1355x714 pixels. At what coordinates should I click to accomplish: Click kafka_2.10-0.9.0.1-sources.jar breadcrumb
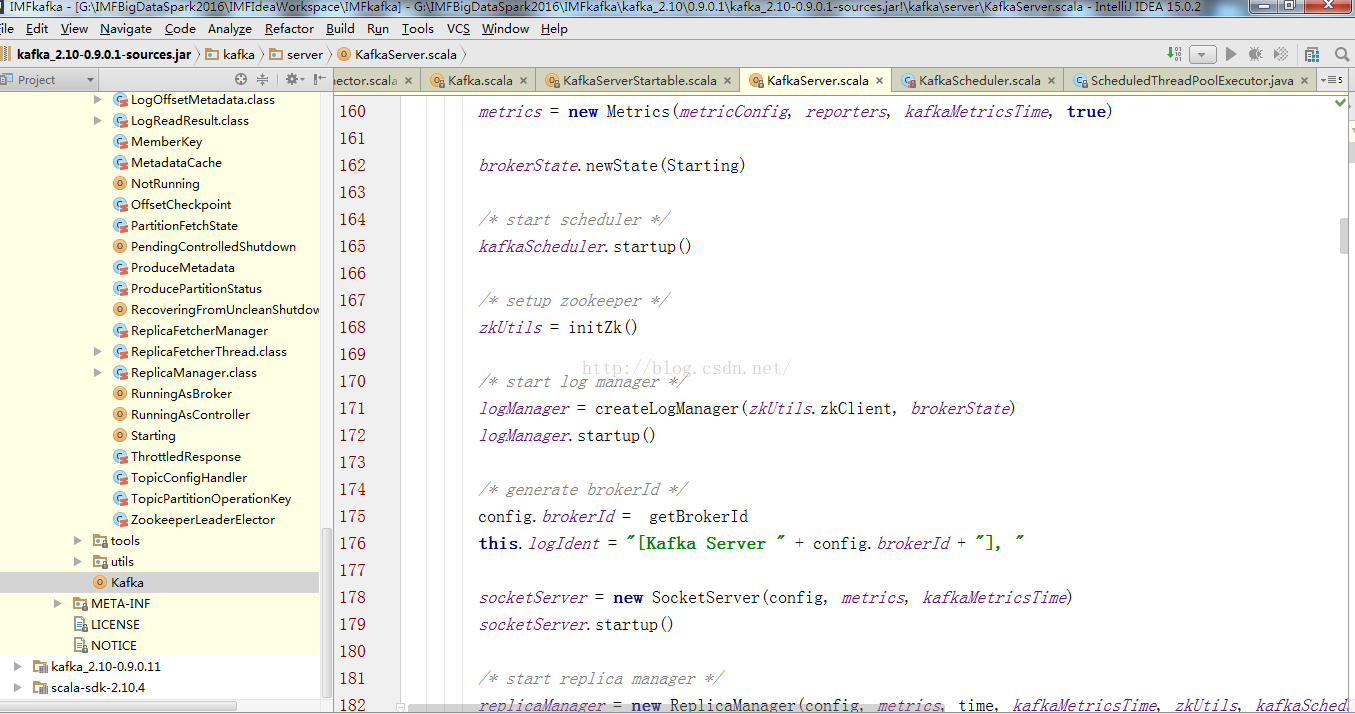point(103,54)
